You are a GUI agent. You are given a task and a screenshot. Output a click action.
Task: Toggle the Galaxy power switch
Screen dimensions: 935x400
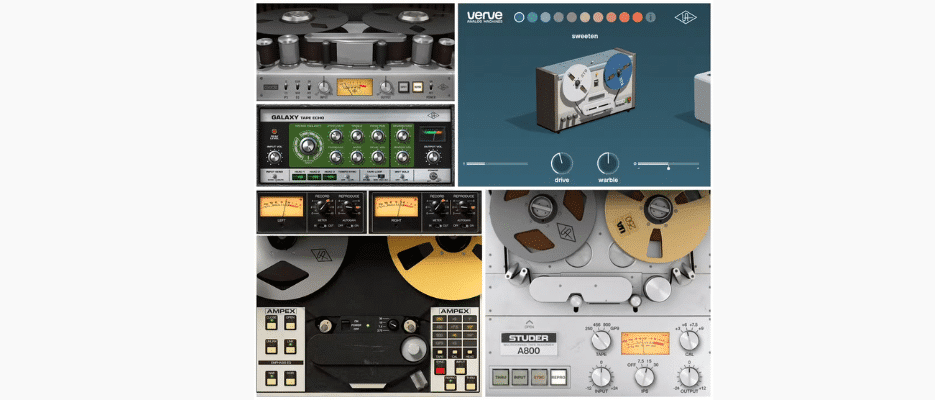tap(434, 176)
